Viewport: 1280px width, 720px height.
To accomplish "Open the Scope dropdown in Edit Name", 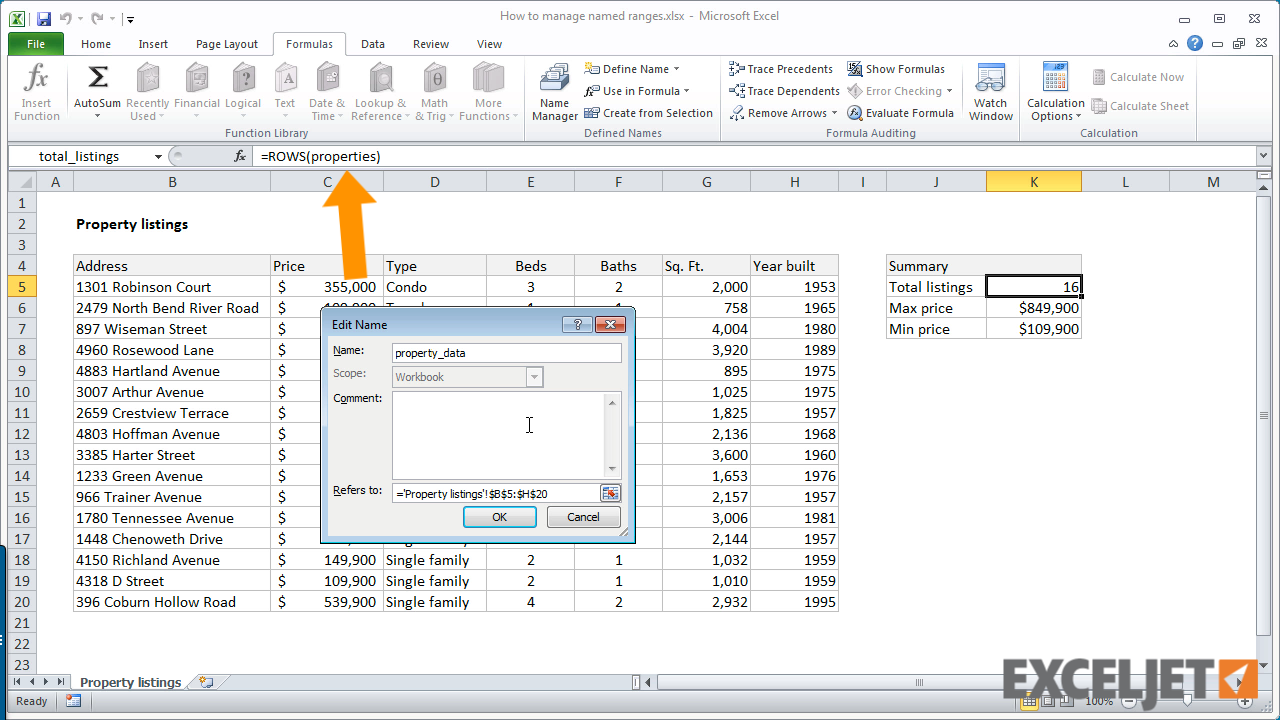I will (535, 377).
